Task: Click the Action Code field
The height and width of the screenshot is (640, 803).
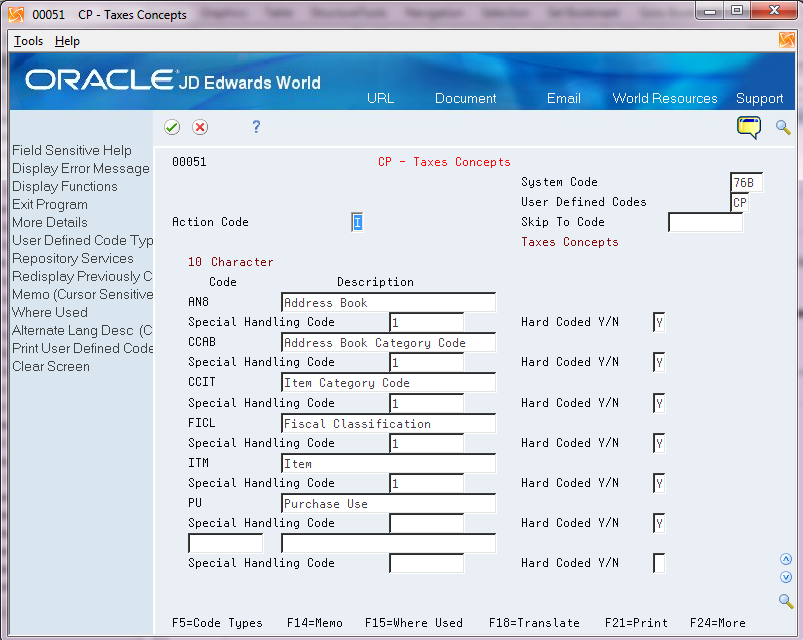Action: point(357,222)
